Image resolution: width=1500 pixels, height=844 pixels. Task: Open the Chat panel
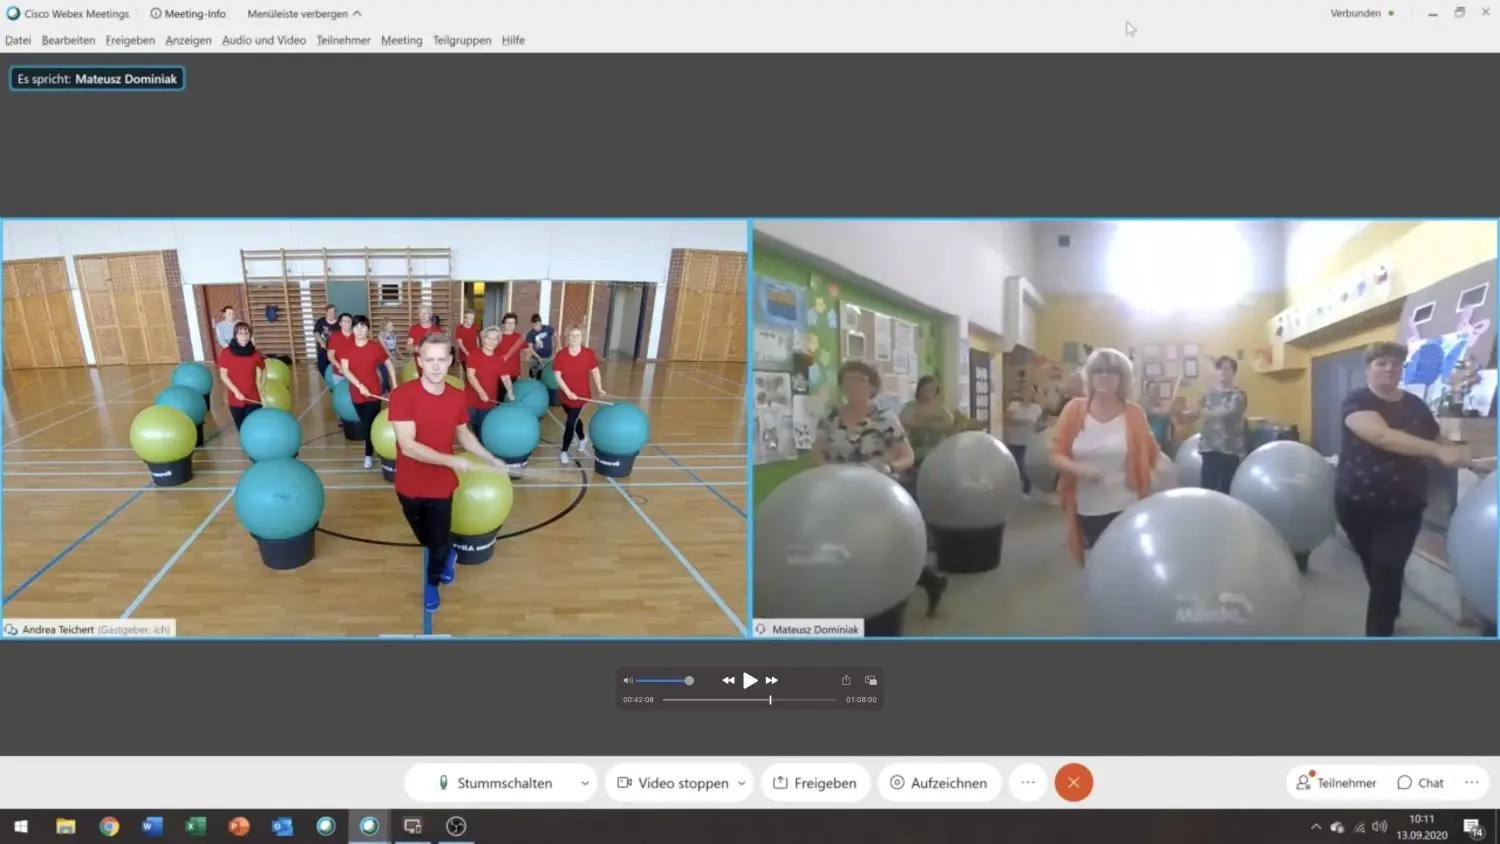coord(1419,782)
